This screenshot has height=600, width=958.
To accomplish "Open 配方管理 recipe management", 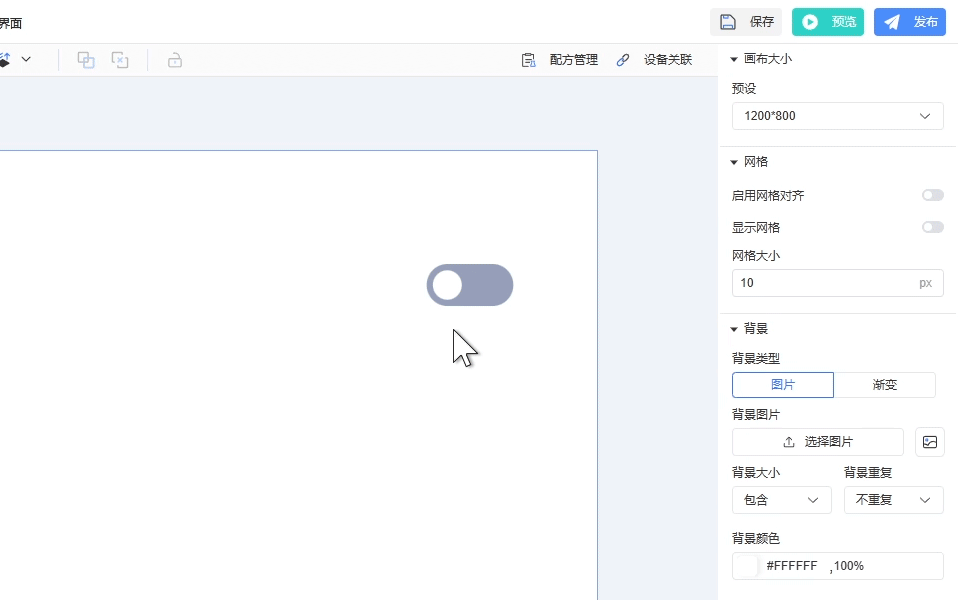I will pyautogui.click(x=560, y=60).
